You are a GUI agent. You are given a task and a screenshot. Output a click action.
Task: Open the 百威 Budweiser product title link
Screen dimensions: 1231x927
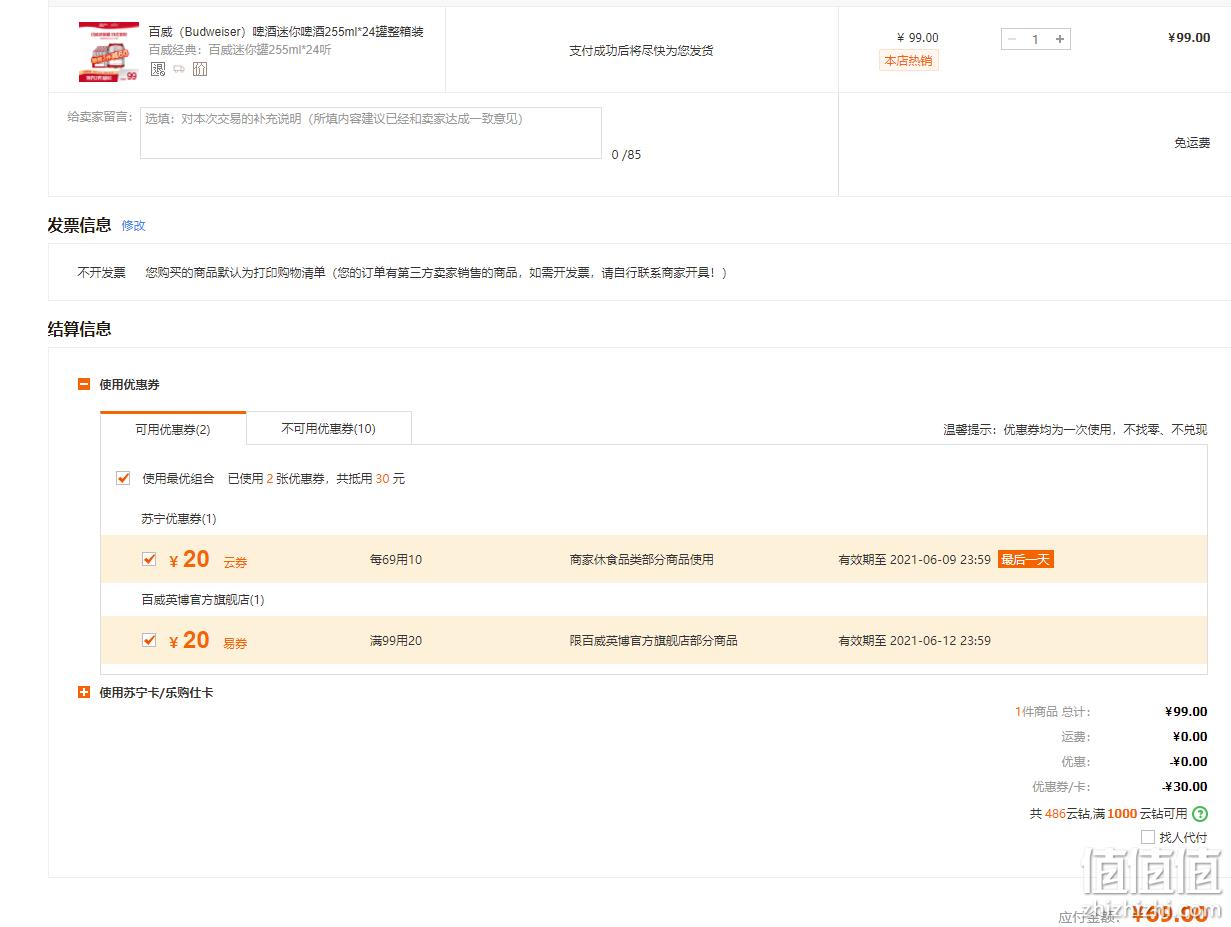pyautogui.click(x=286, y=32)
